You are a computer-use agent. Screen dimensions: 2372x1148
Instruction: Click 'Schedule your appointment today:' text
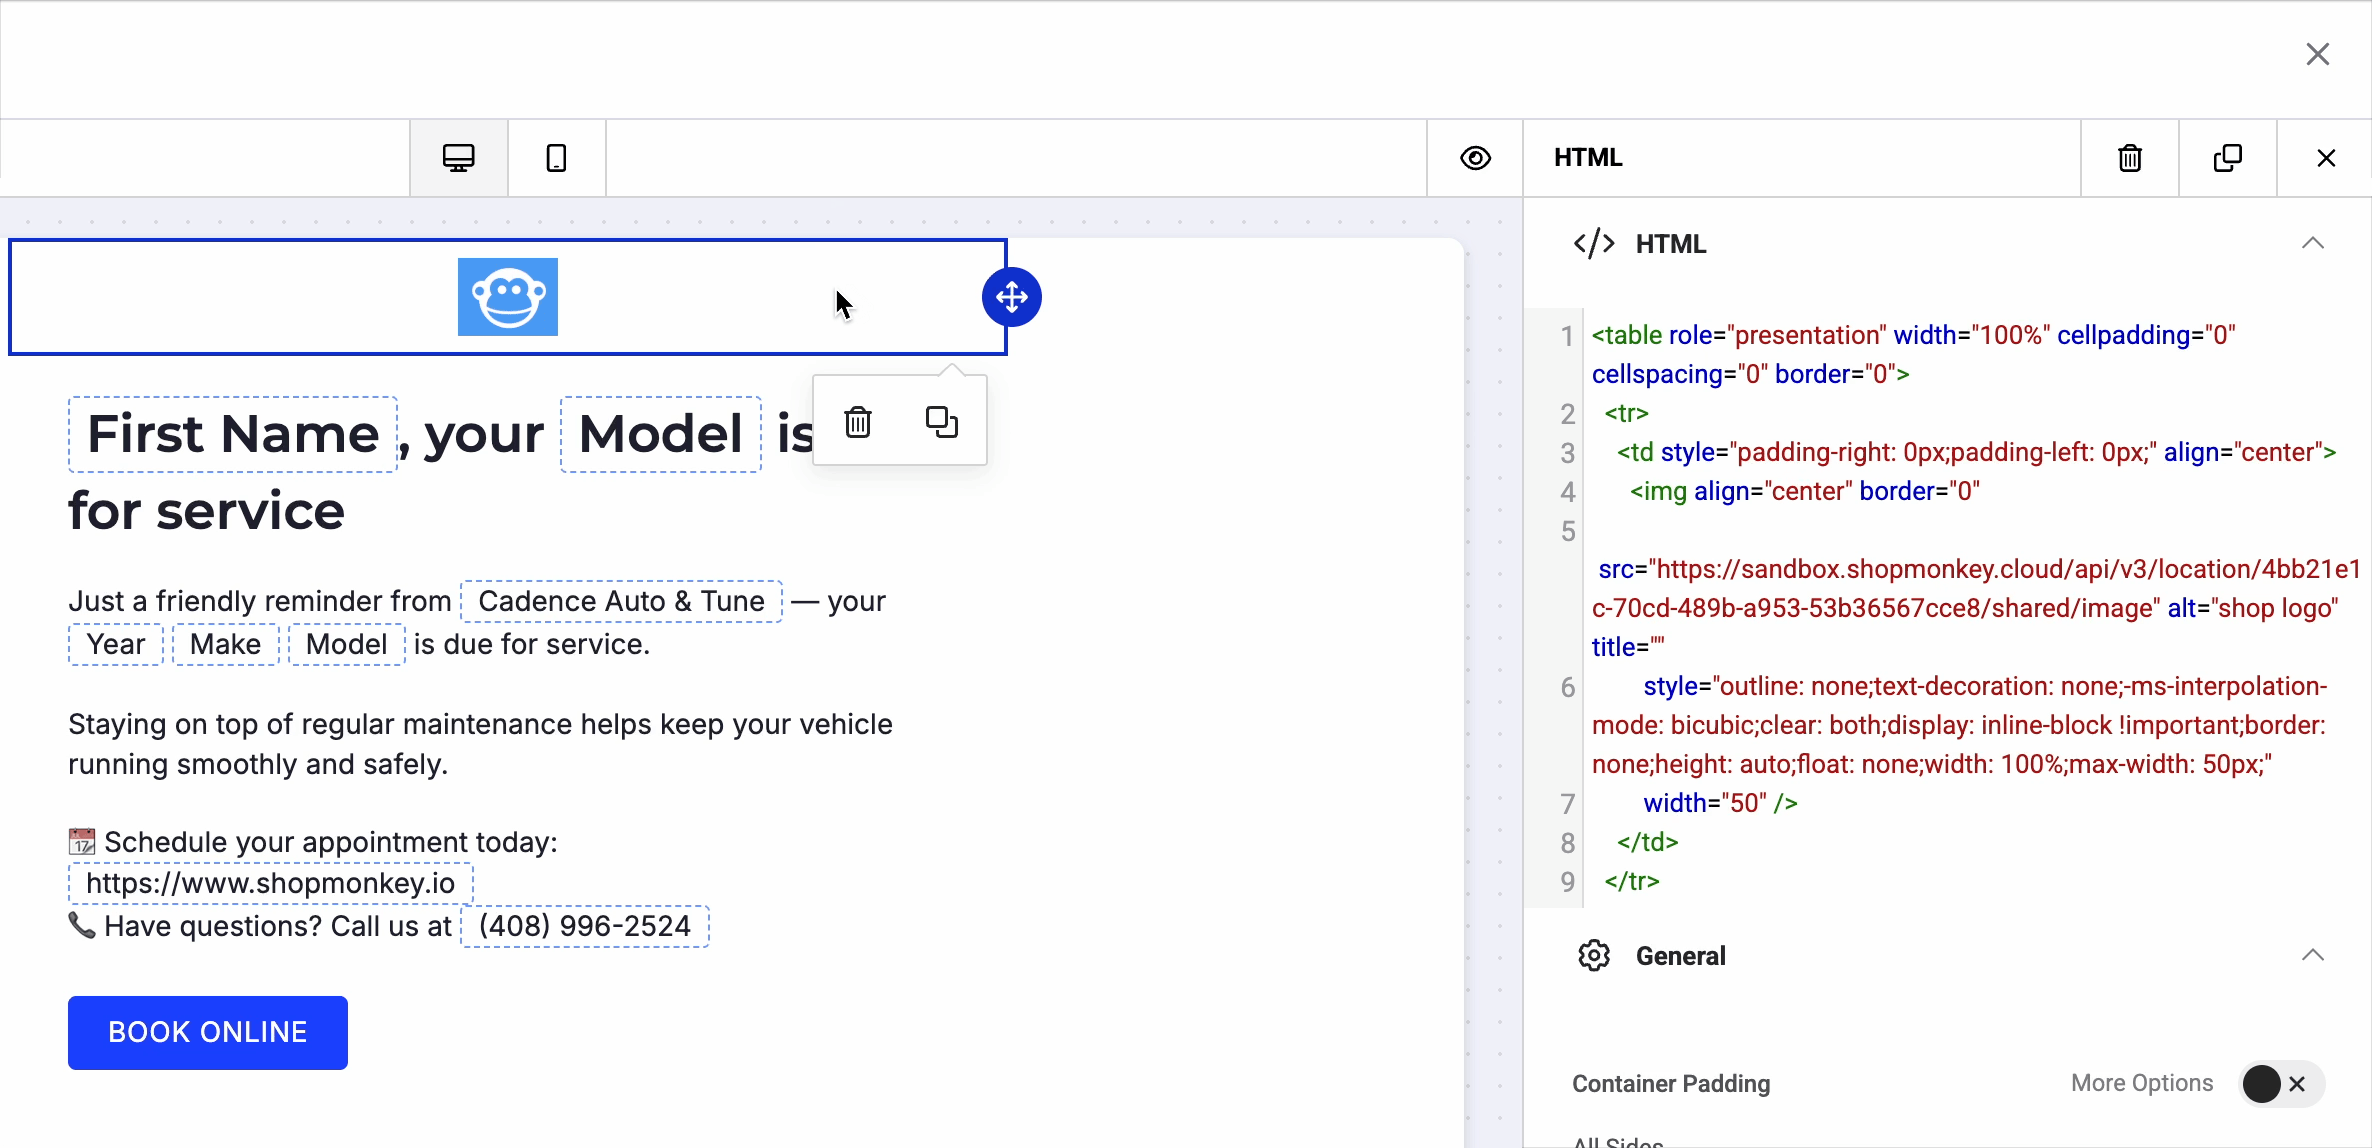pos(331,842)
